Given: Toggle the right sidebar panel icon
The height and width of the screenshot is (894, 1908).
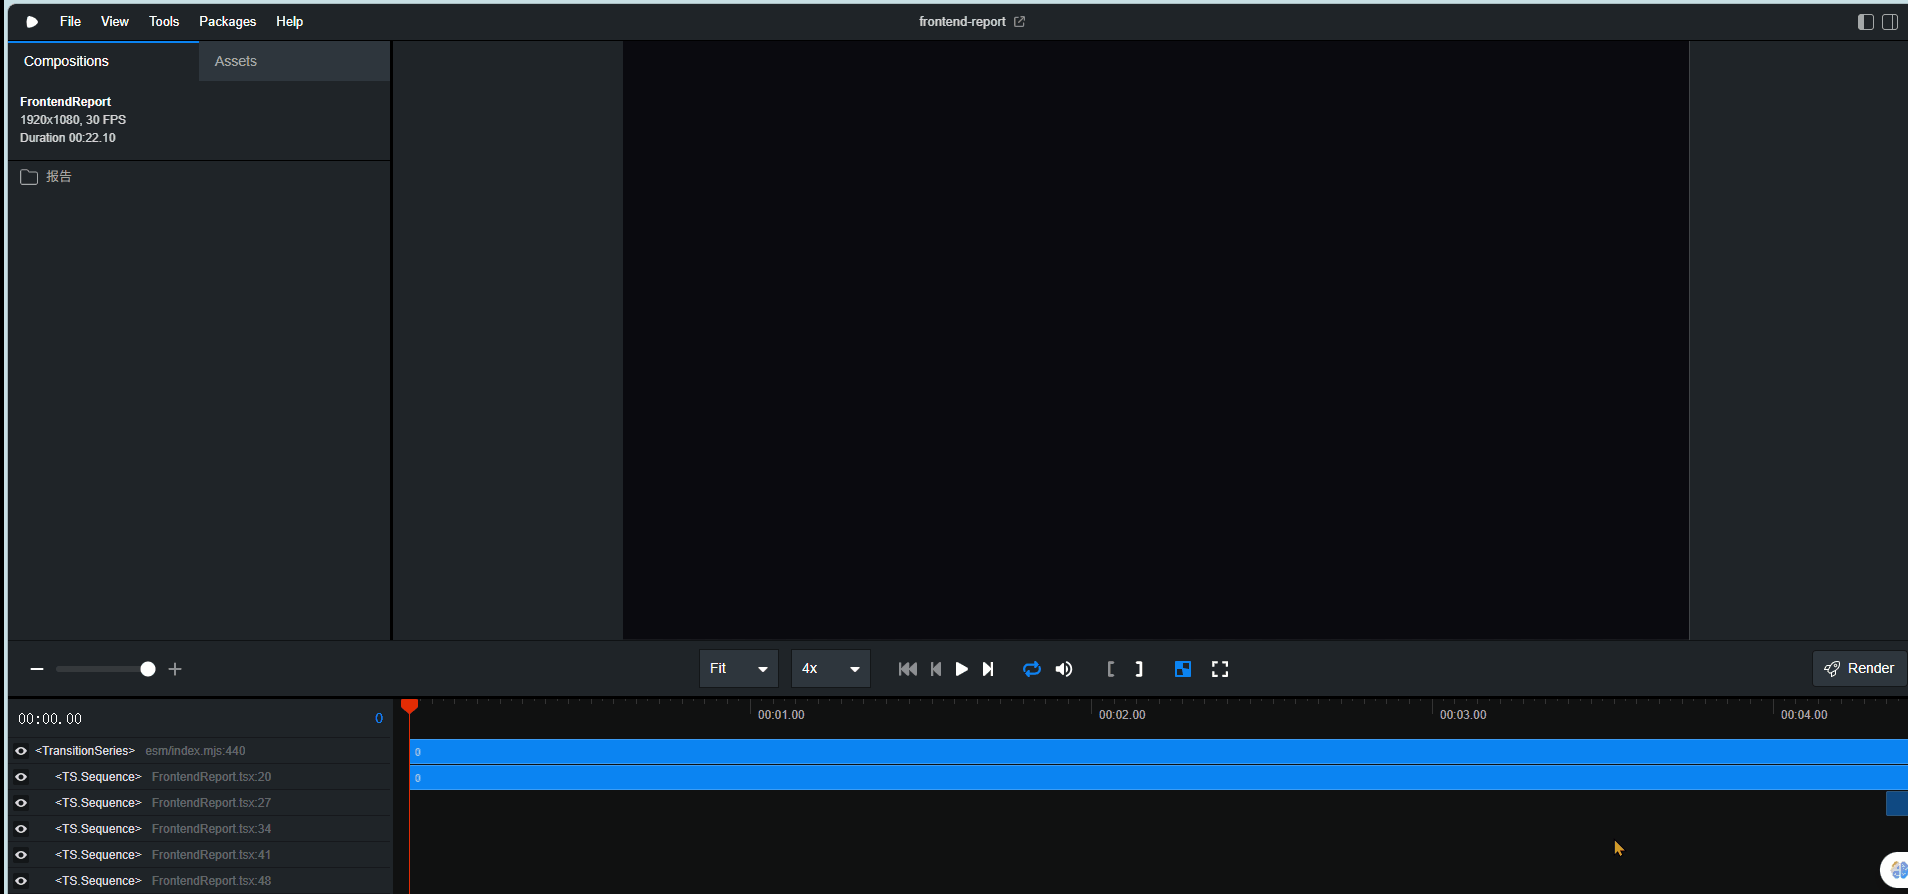Looking at the screenshot, I should (x=1890, y=22).
